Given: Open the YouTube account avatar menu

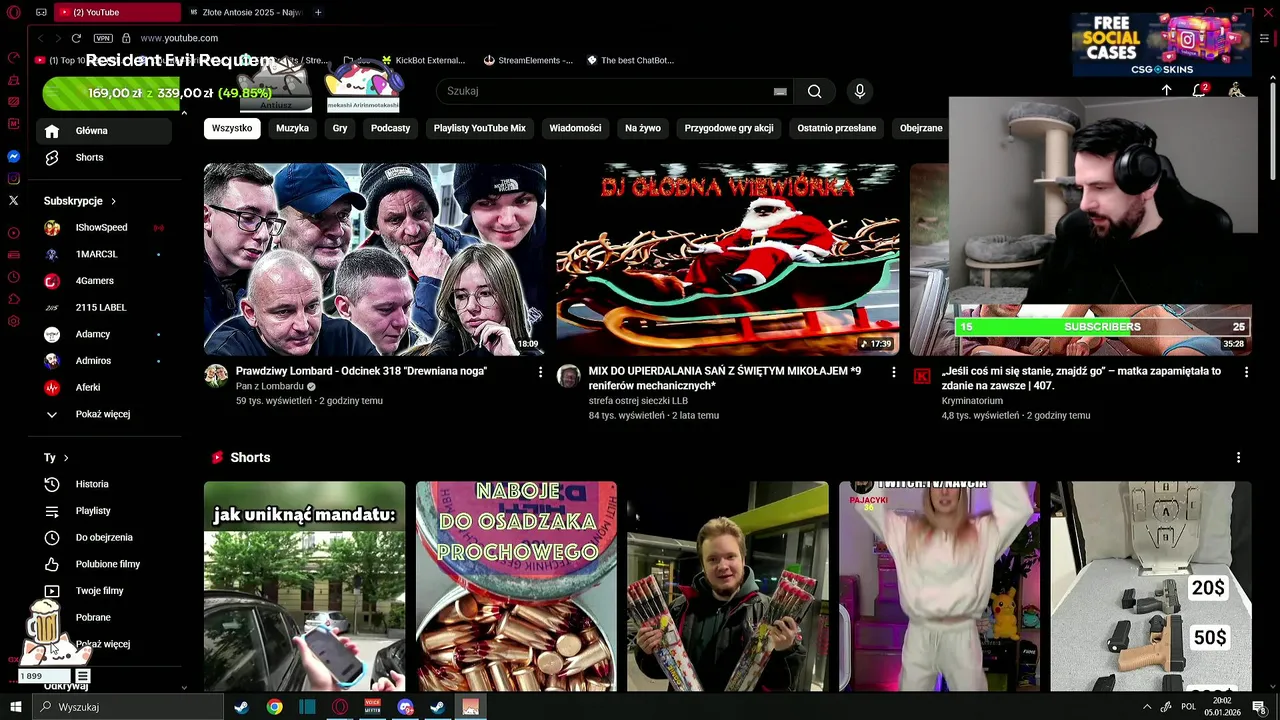Looking at the screenshot, I should 1236,90.
